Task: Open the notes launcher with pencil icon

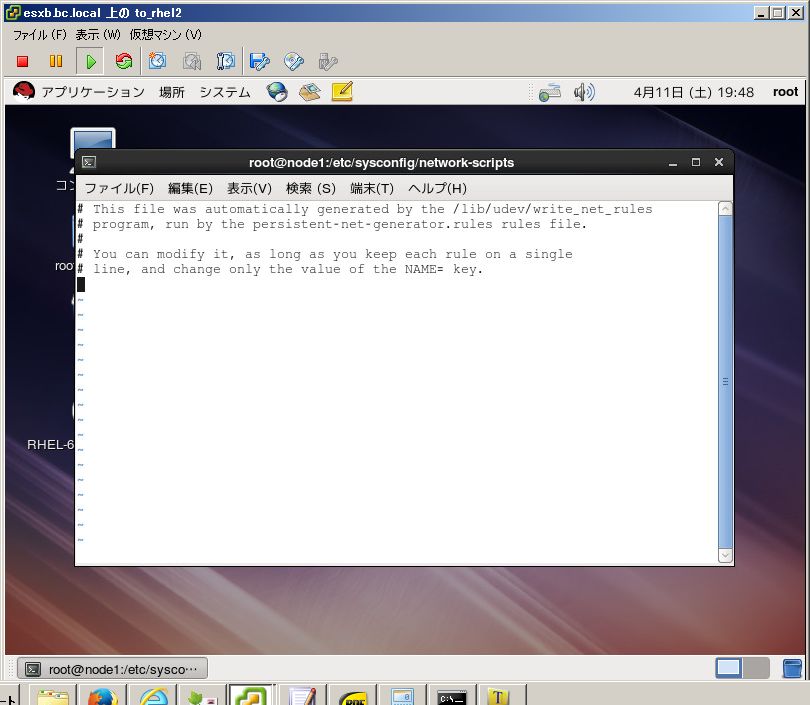Action: tap(342, 91)
